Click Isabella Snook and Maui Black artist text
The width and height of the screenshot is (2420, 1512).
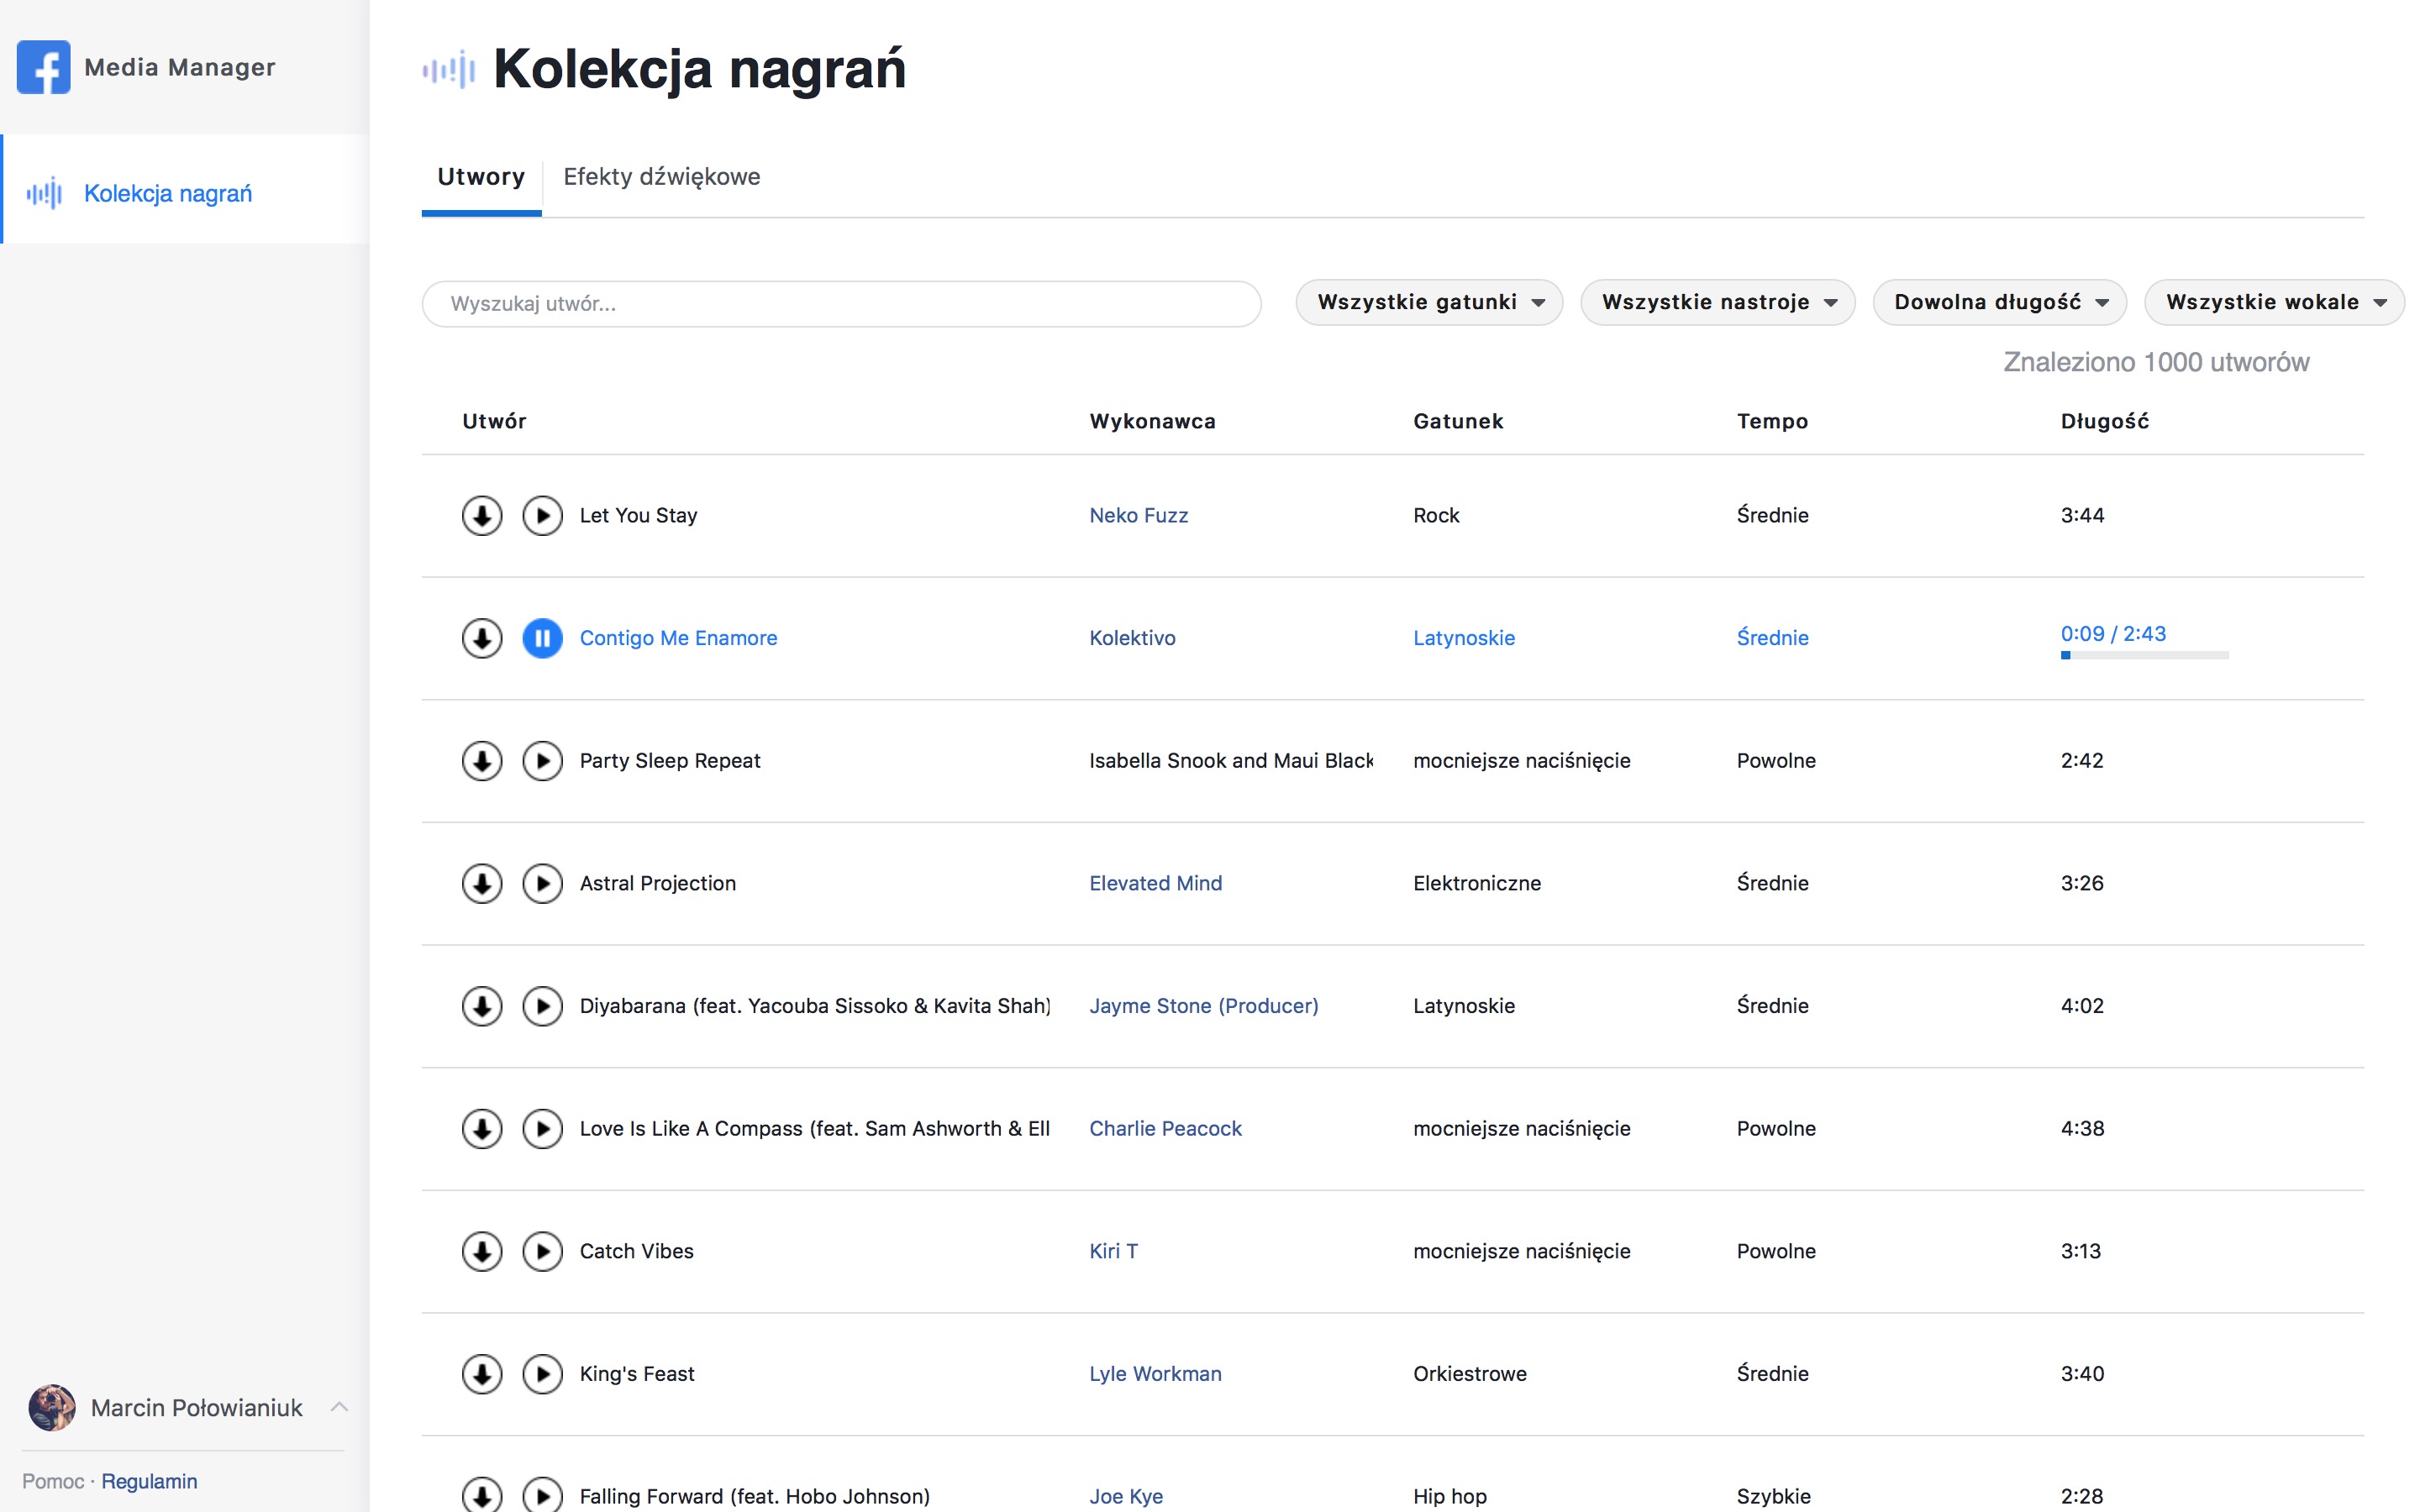[1231, 761]
